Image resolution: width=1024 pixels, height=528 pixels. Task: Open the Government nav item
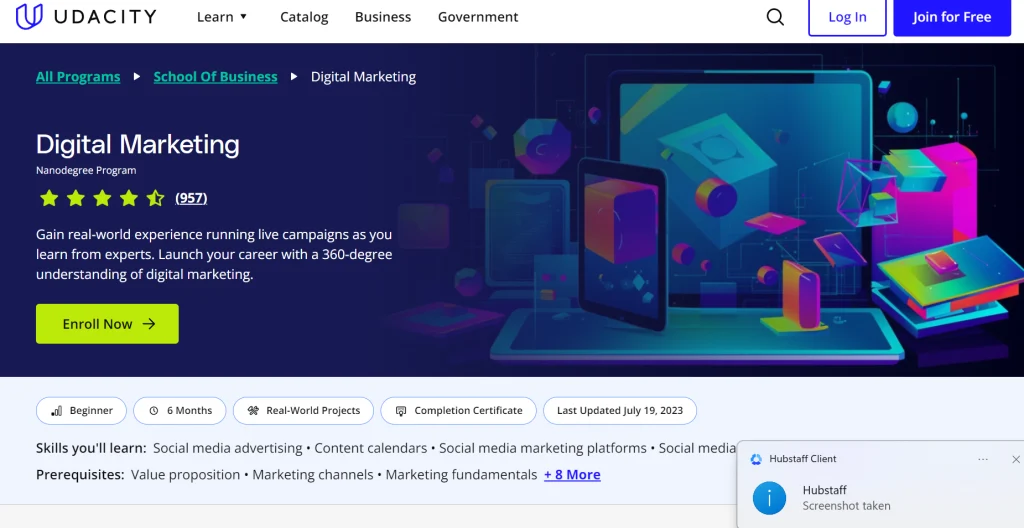(478, 17)
